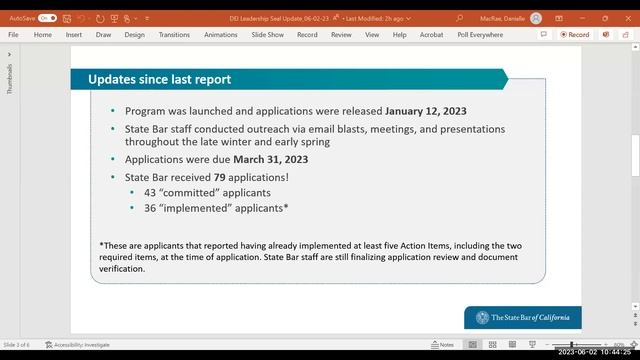Start Slide Show from status bar icon

[x=532, y=345]
